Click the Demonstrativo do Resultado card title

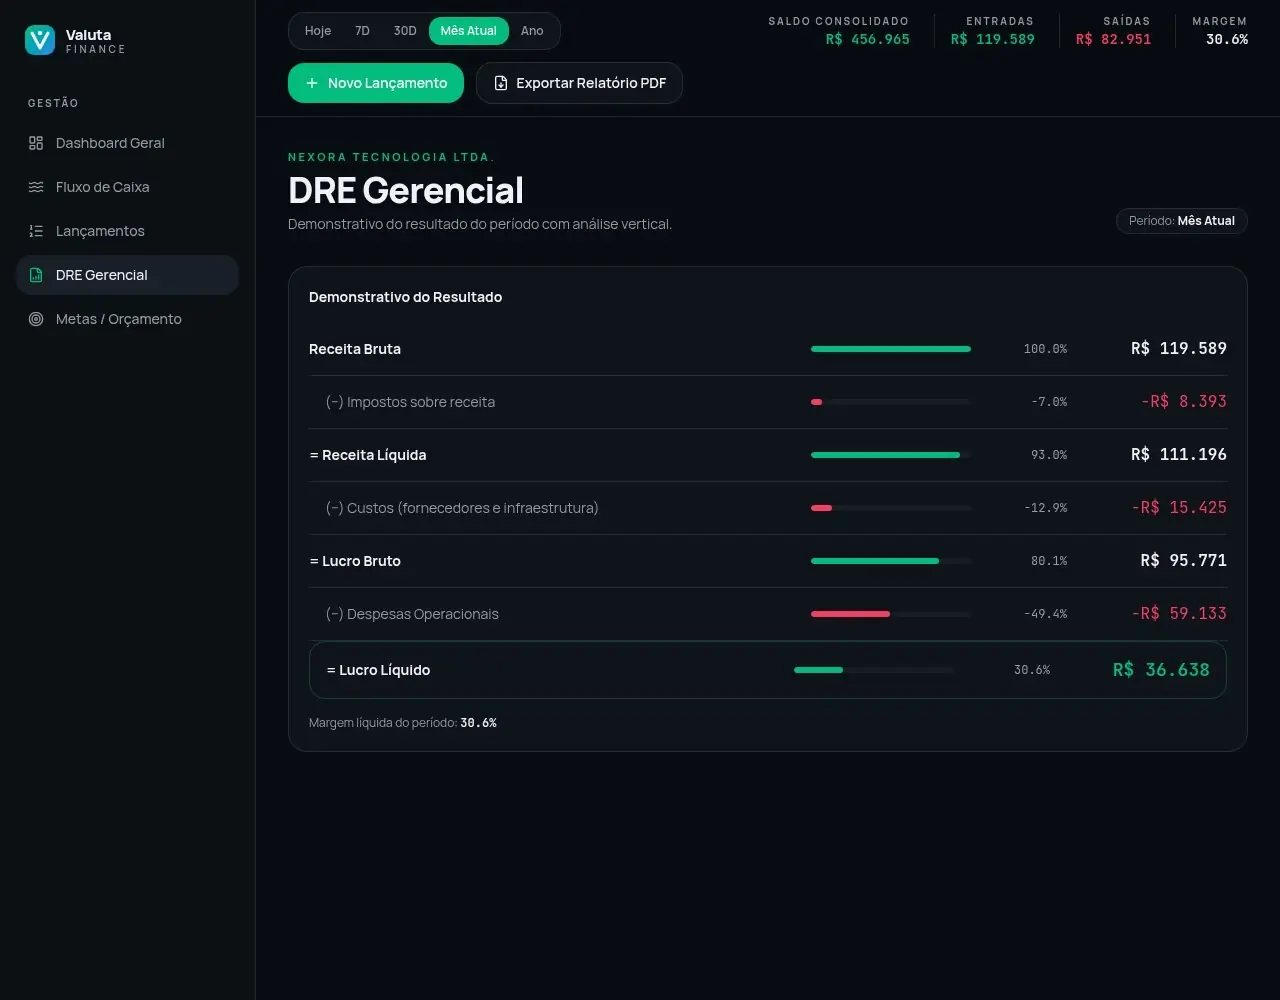406,297
